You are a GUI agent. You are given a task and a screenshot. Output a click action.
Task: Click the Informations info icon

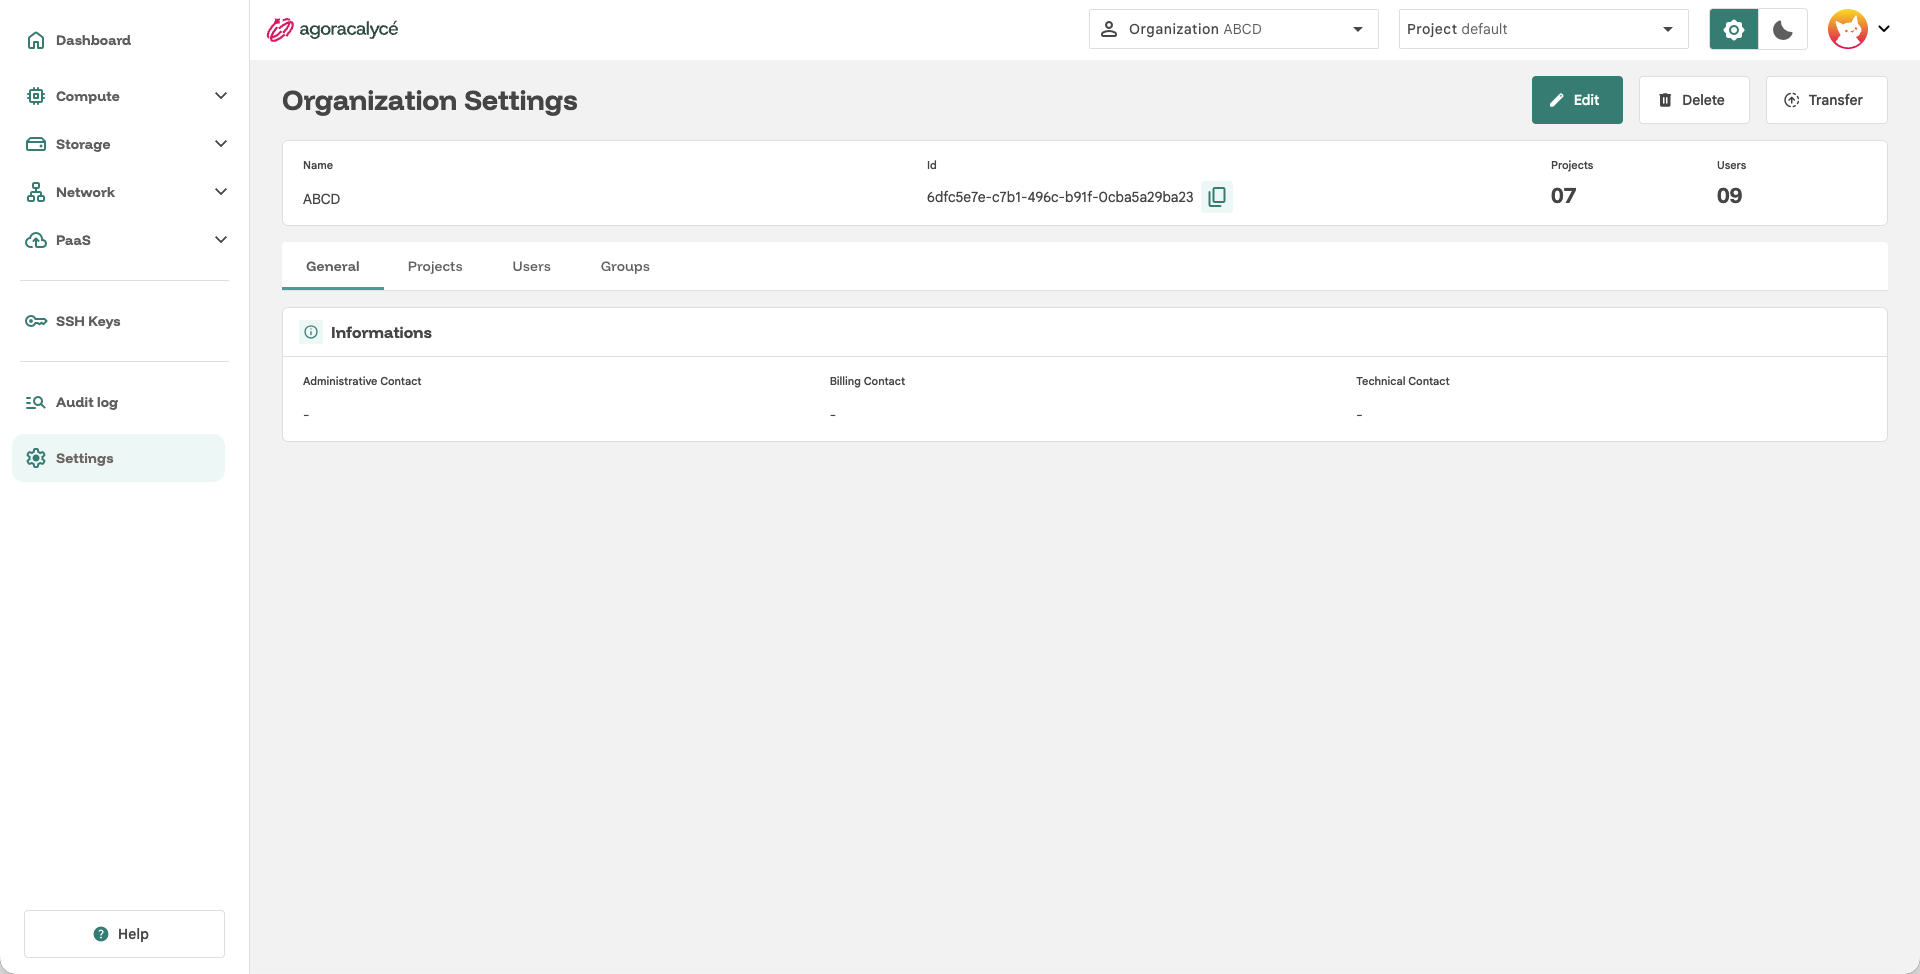[311, 332]
